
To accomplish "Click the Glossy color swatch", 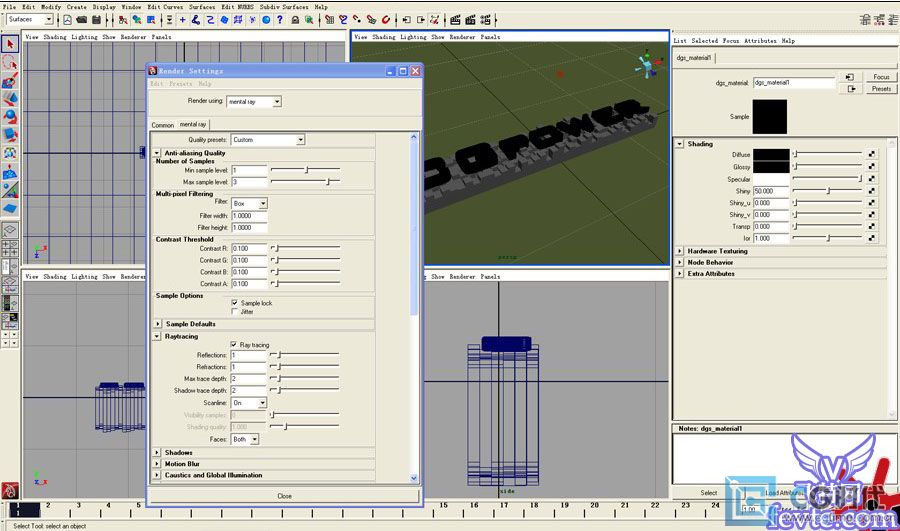I will point(771,167).
